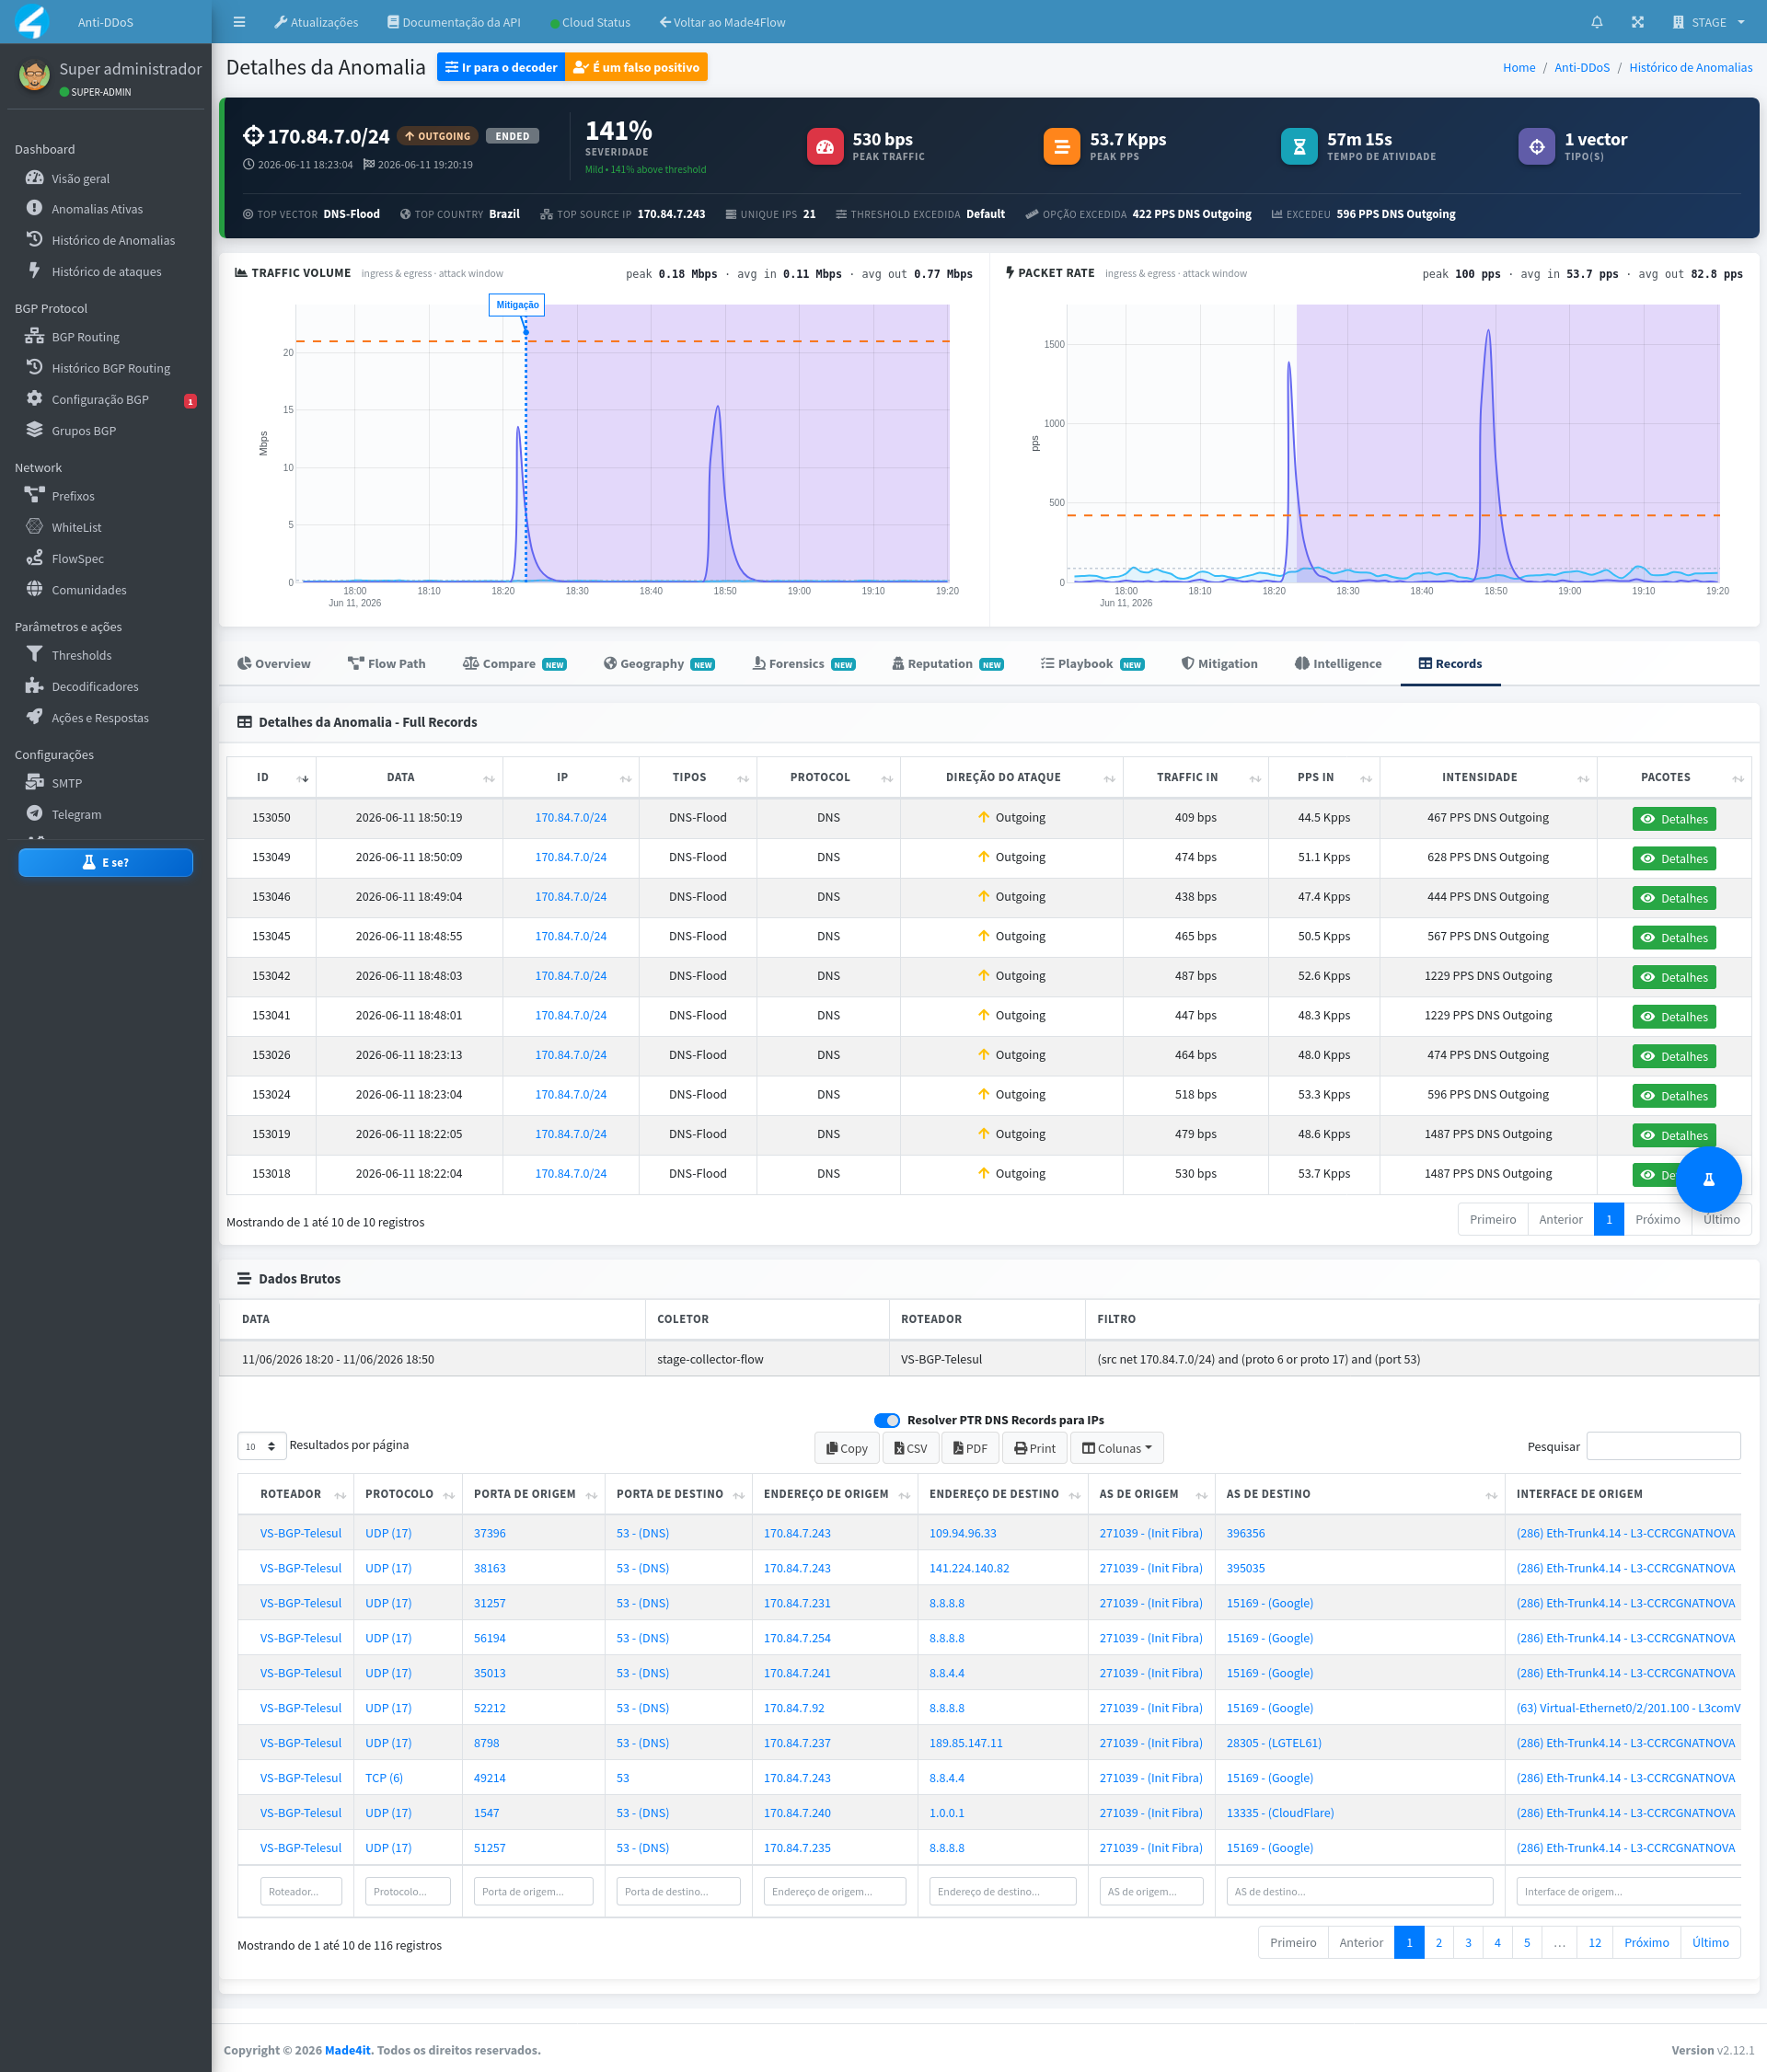Sort records by PPS IN
The width and height of the screenshot is (1767, 2072).
tap(1324, 777)
